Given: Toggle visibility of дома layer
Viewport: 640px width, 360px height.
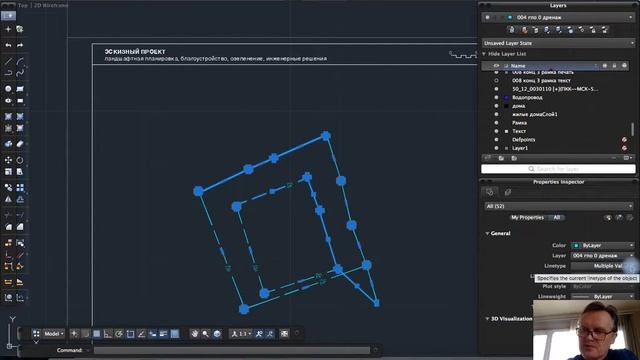Looking at the screenshot, I should 496,106.
